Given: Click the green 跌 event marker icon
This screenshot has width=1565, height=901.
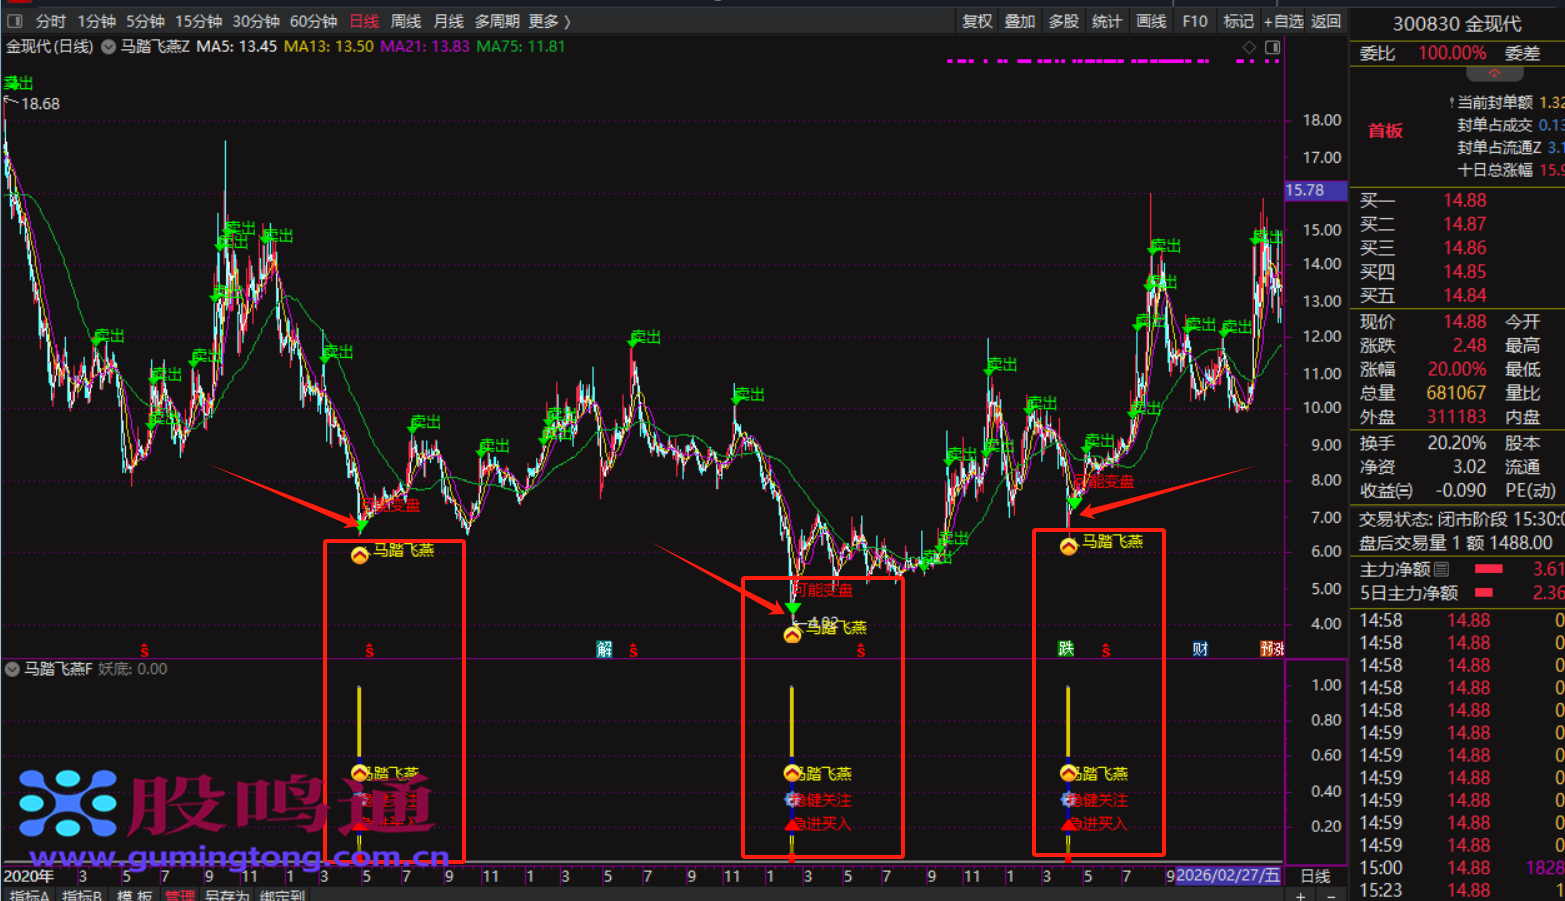Looking at the screenshot, I should [1066, 649].
